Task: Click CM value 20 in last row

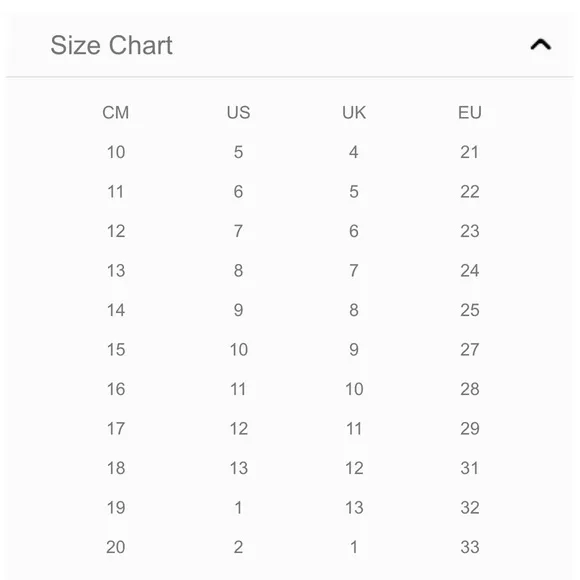Action: click(116, 547)
